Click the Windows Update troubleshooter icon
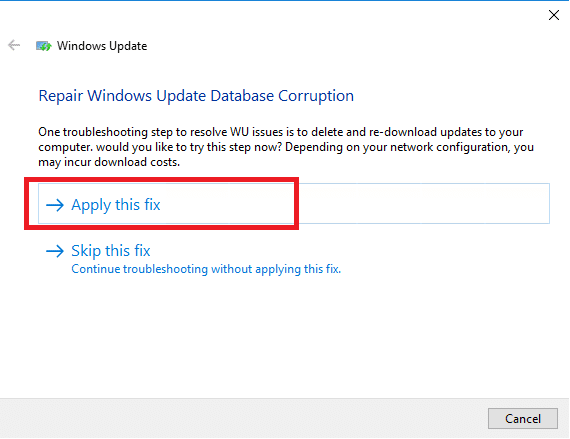Viewport: 570px width, 439px height. 43,46
